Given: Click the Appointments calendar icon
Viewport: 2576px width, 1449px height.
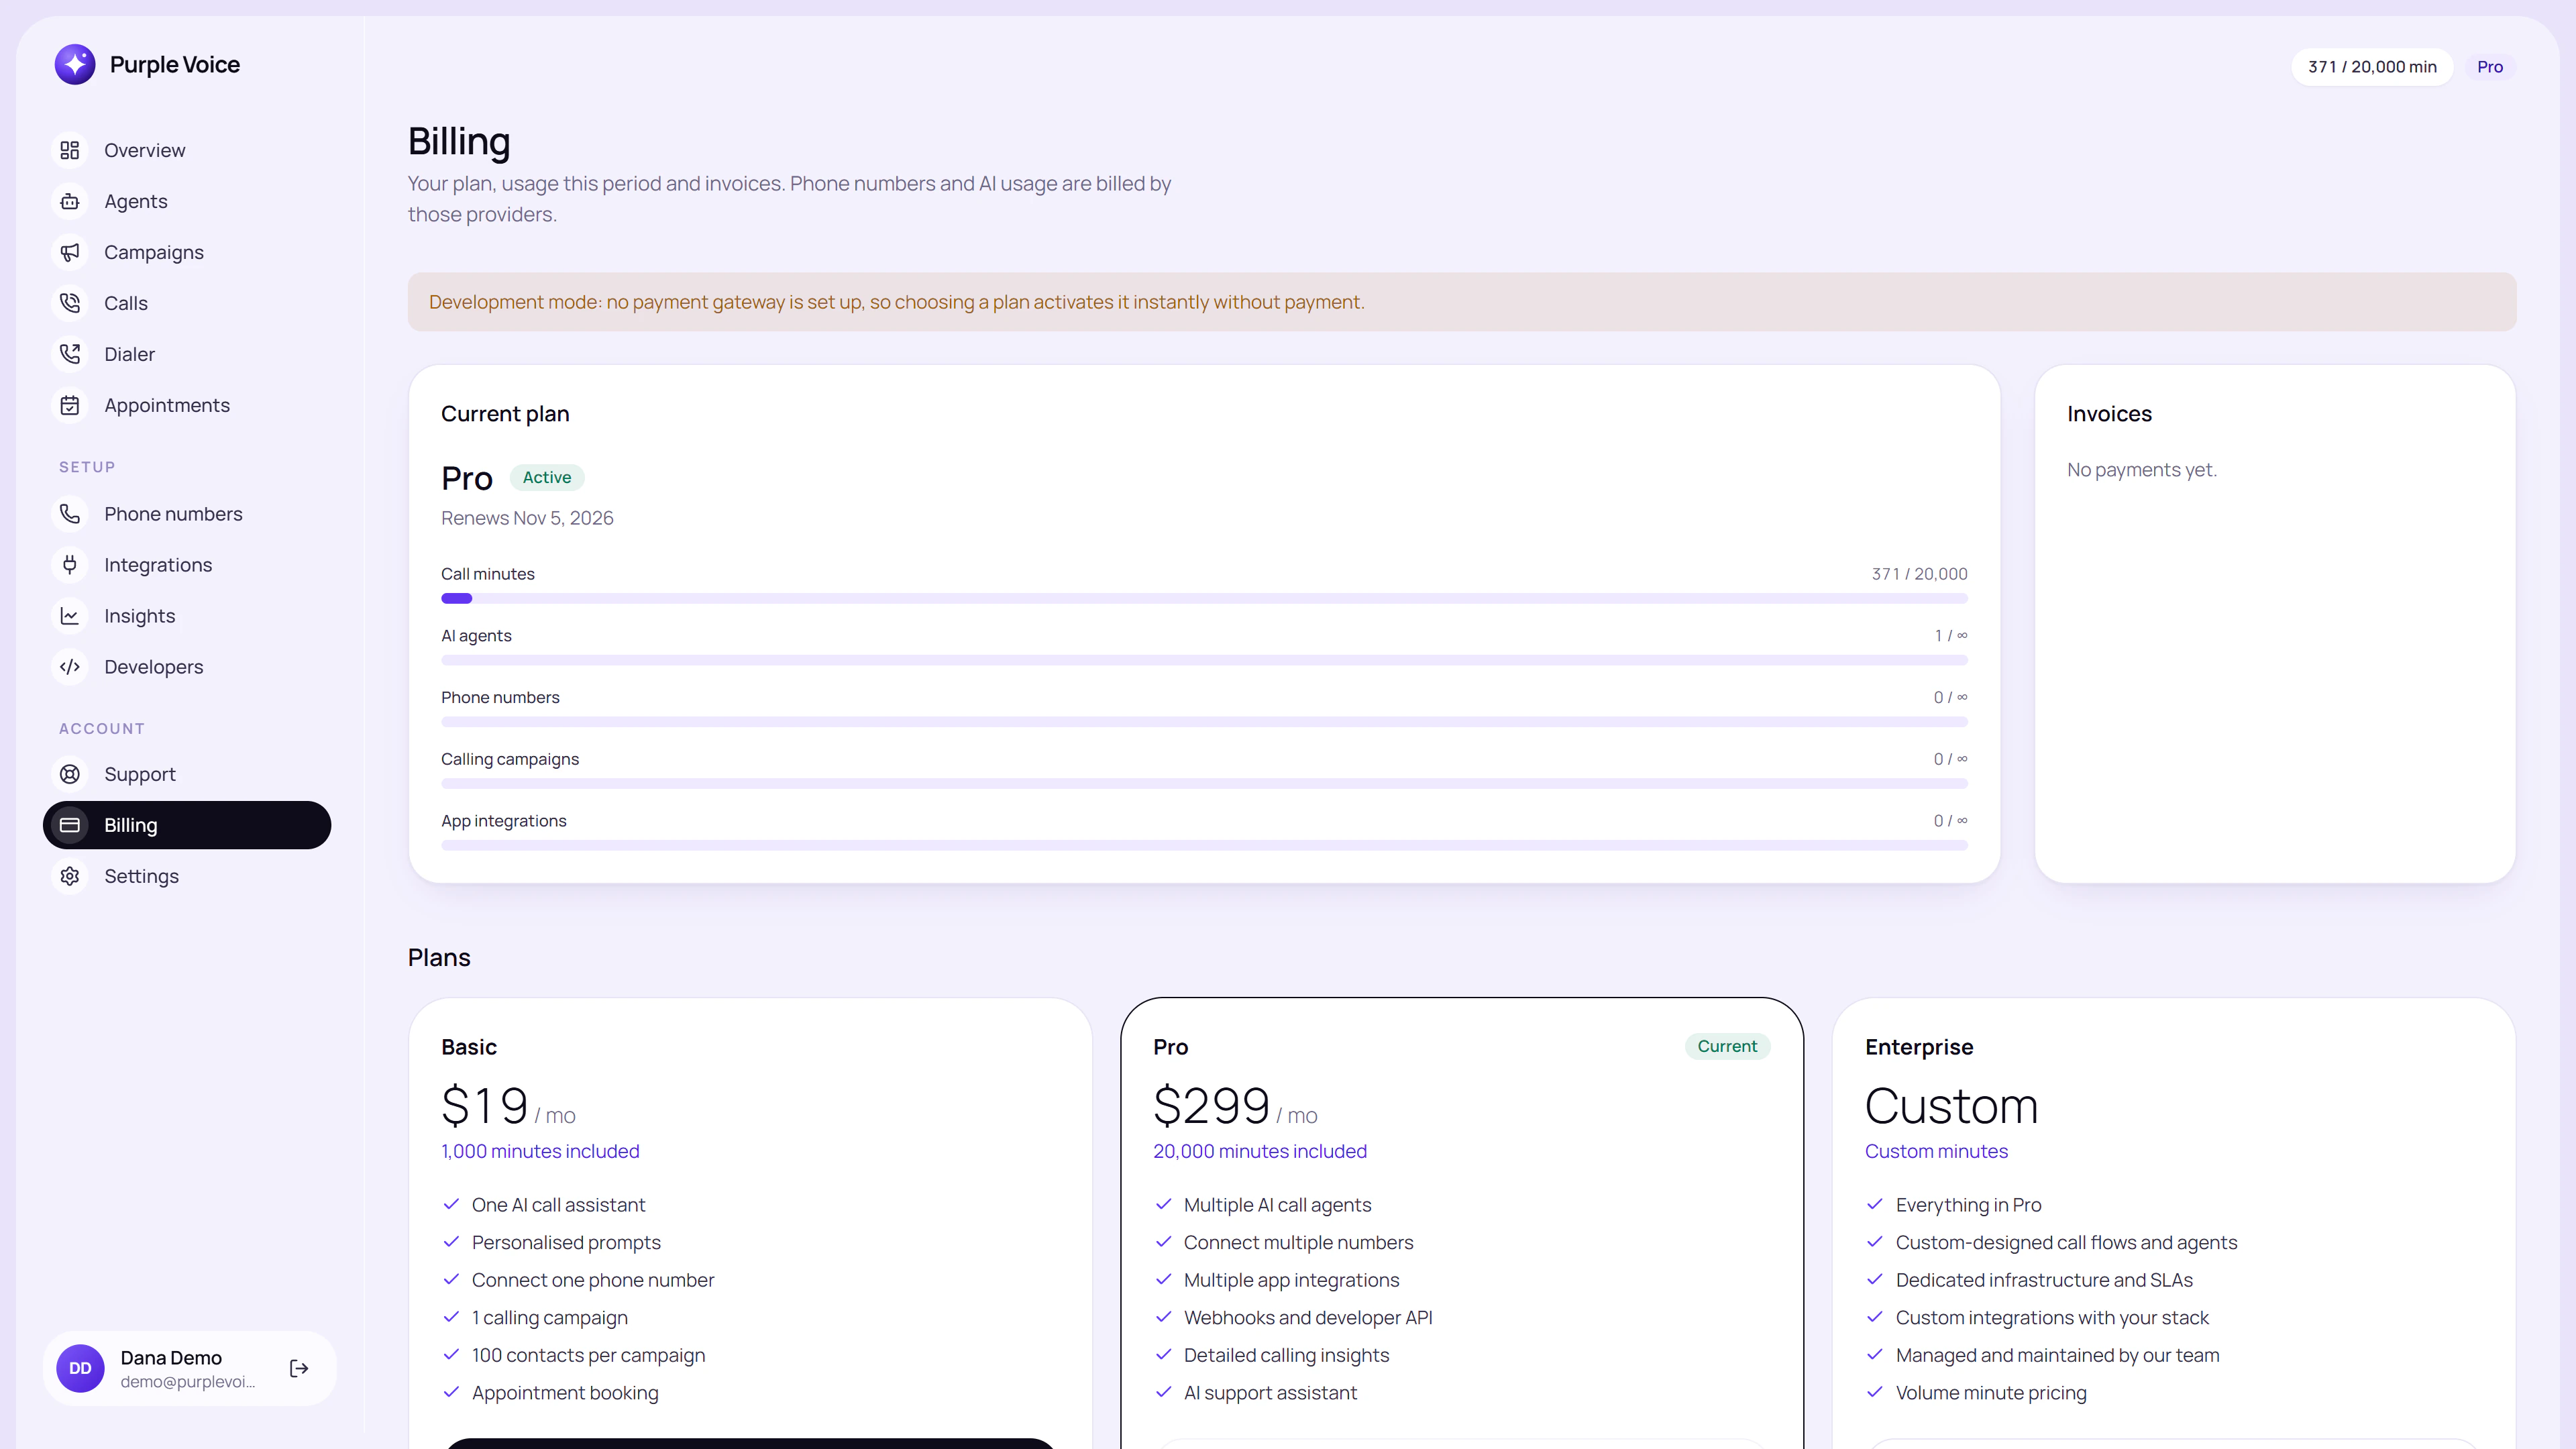Looking at the screenshot, I should tap(70, 405).
